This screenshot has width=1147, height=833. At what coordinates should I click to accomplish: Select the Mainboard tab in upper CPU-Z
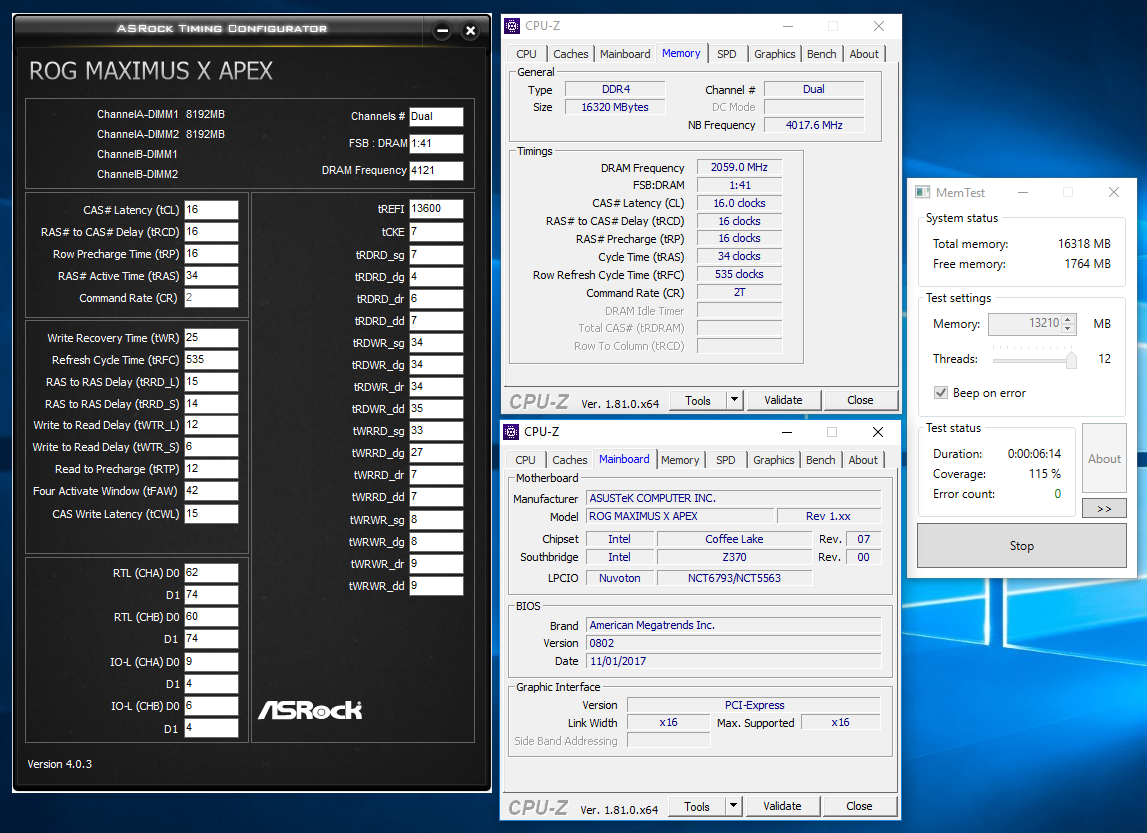pyautogui.click(x=625, y=54)
